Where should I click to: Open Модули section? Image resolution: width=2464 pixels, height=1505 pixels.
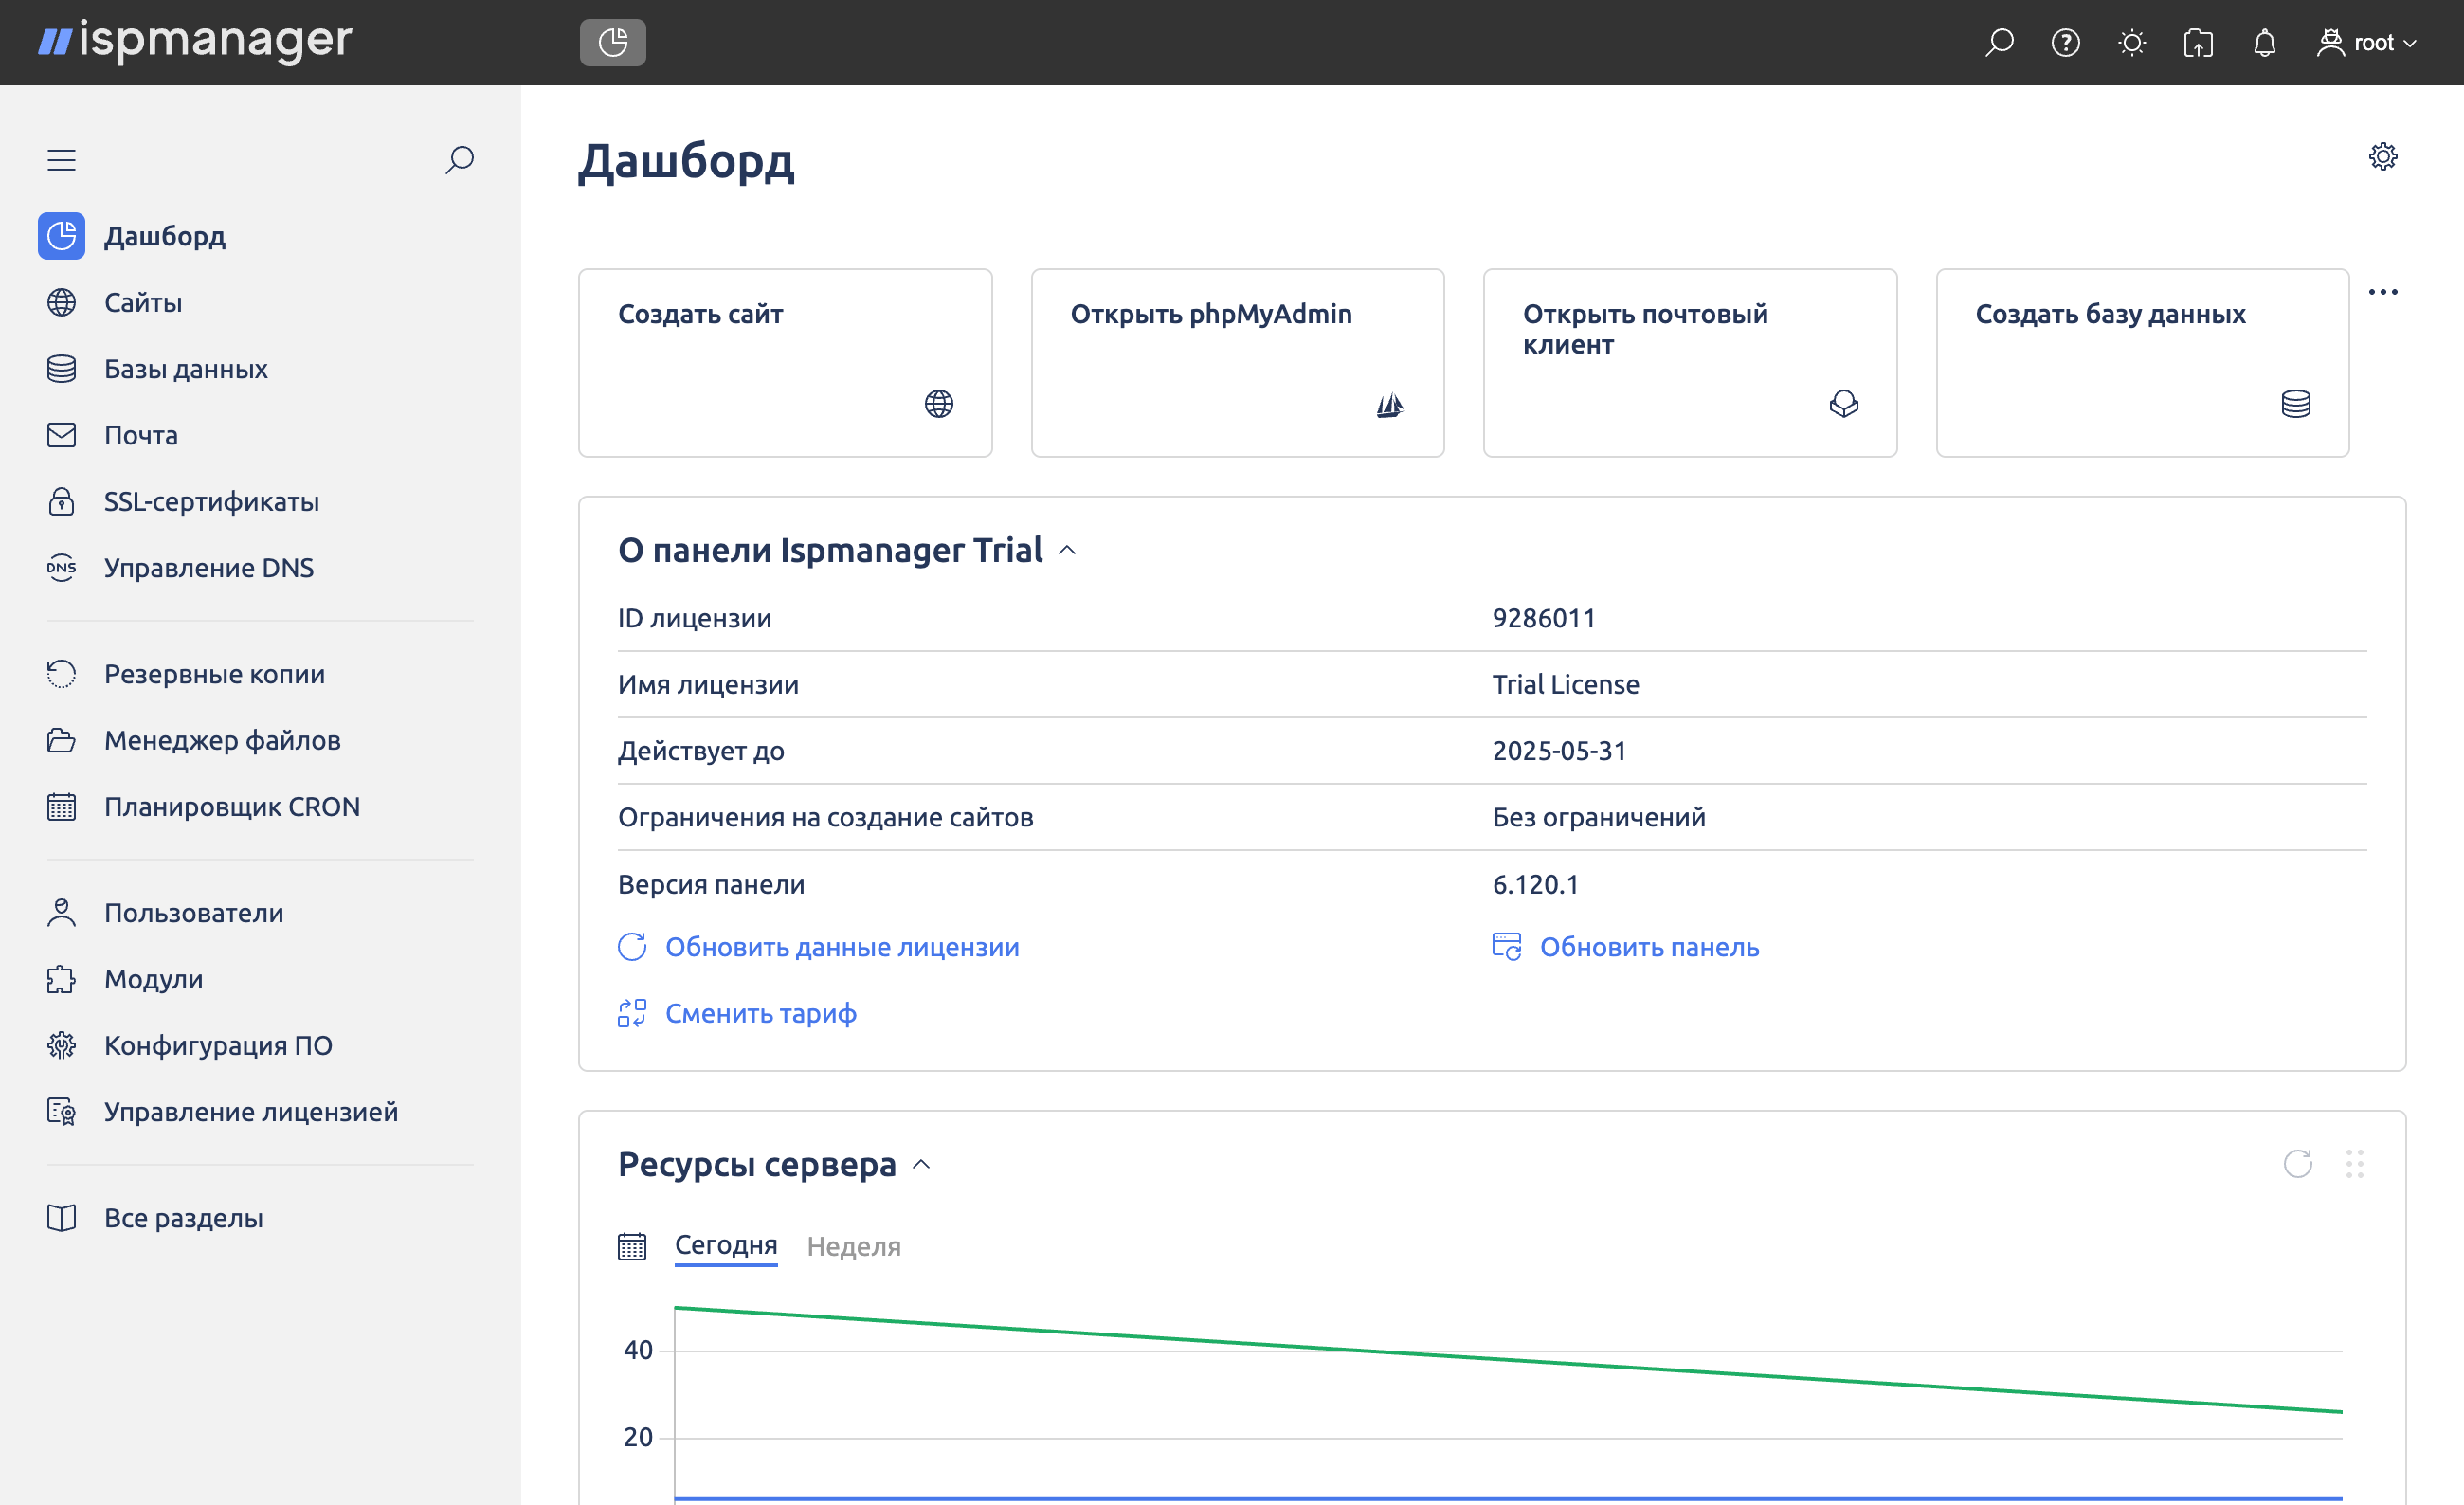pos(154,979)
